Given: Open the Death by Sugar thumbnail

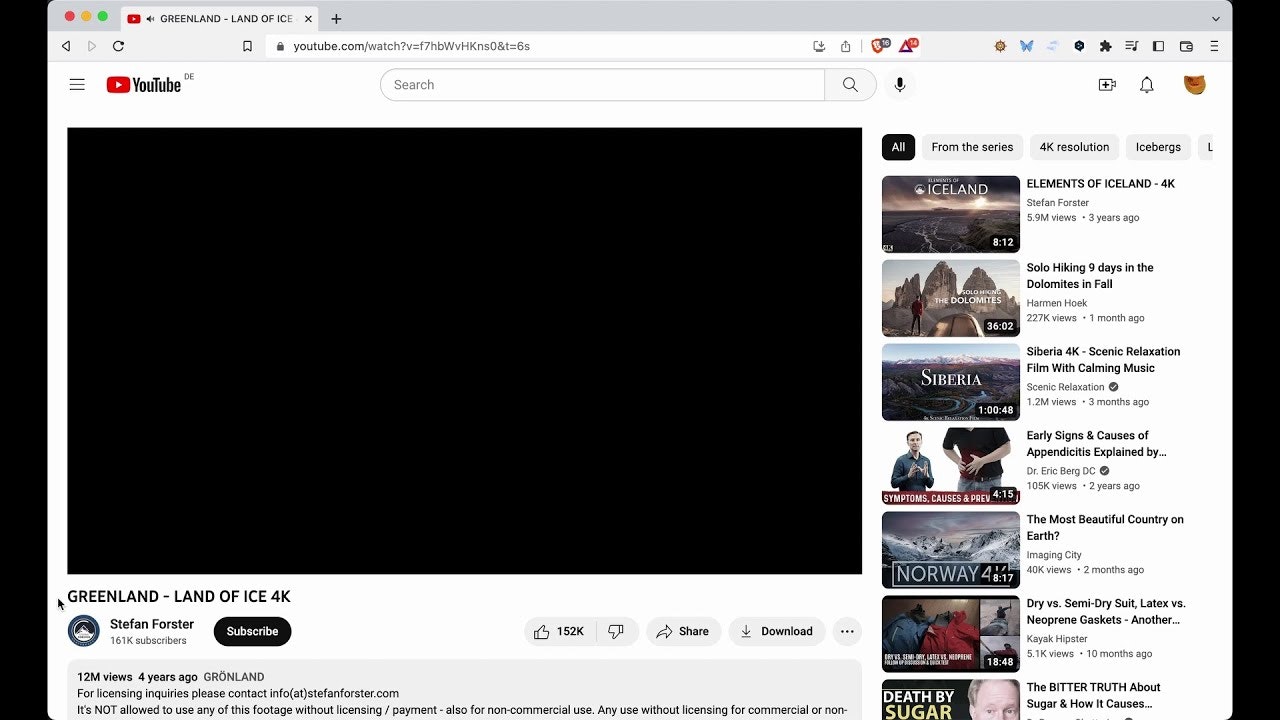Looking at the screenshot, I should click(951, 700).
